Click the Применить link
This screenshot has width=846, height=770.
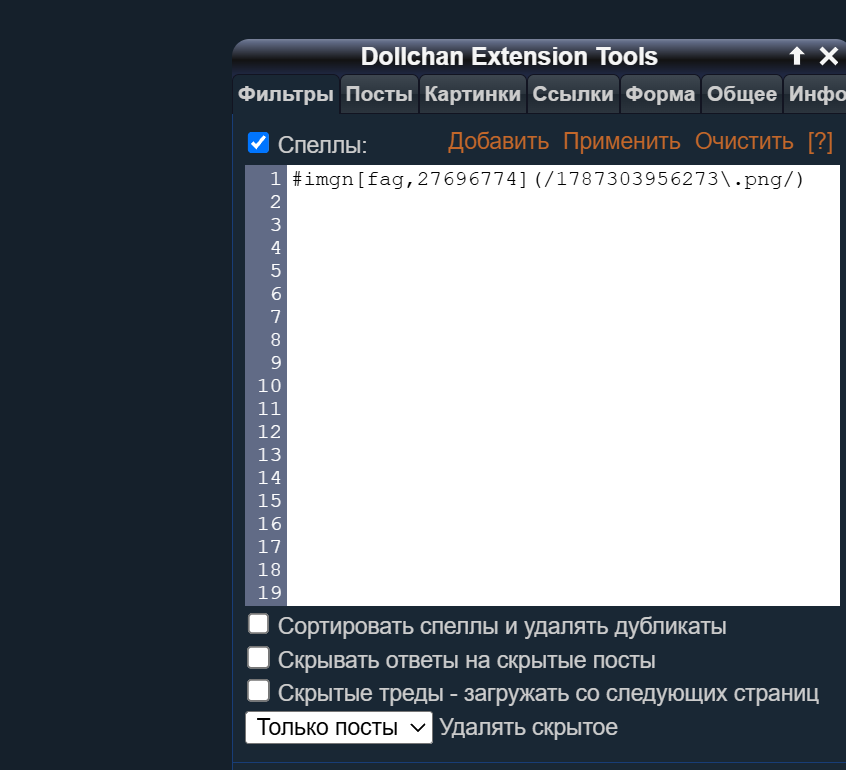click(622, 141)
